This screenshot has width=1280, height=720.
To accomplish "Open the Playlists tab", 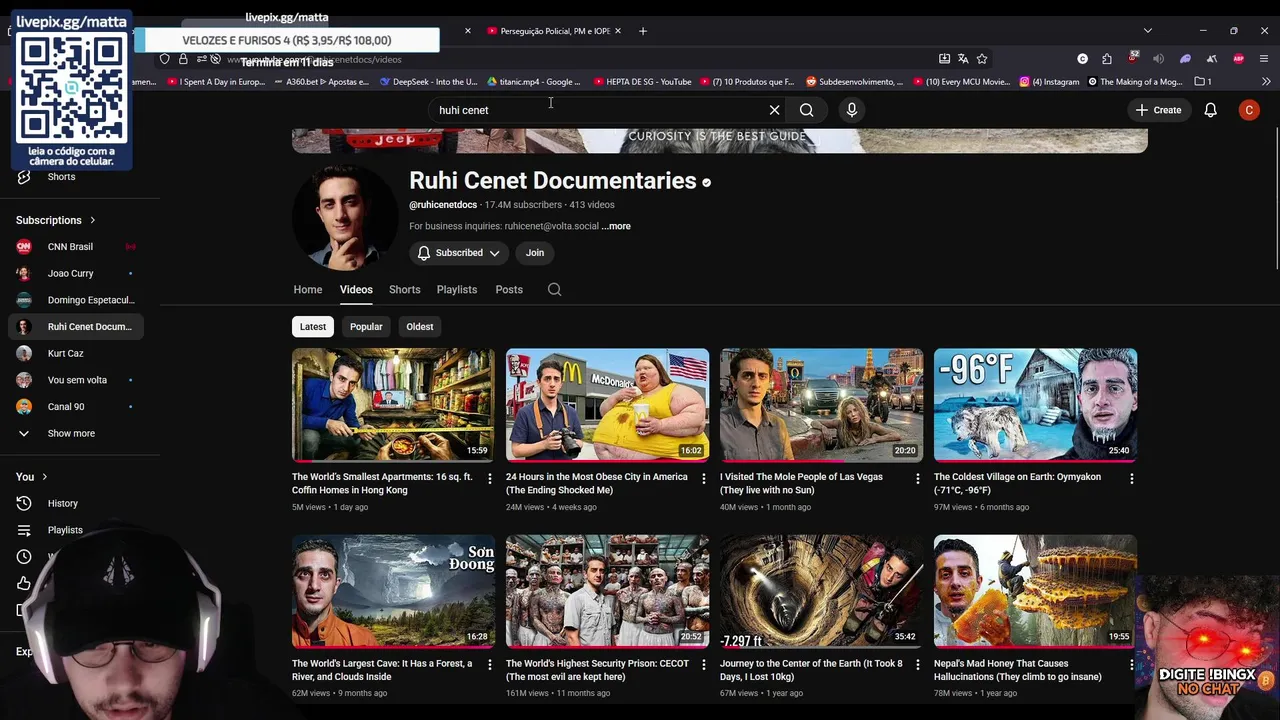I will pyautogui.click(x=457, y=290).
